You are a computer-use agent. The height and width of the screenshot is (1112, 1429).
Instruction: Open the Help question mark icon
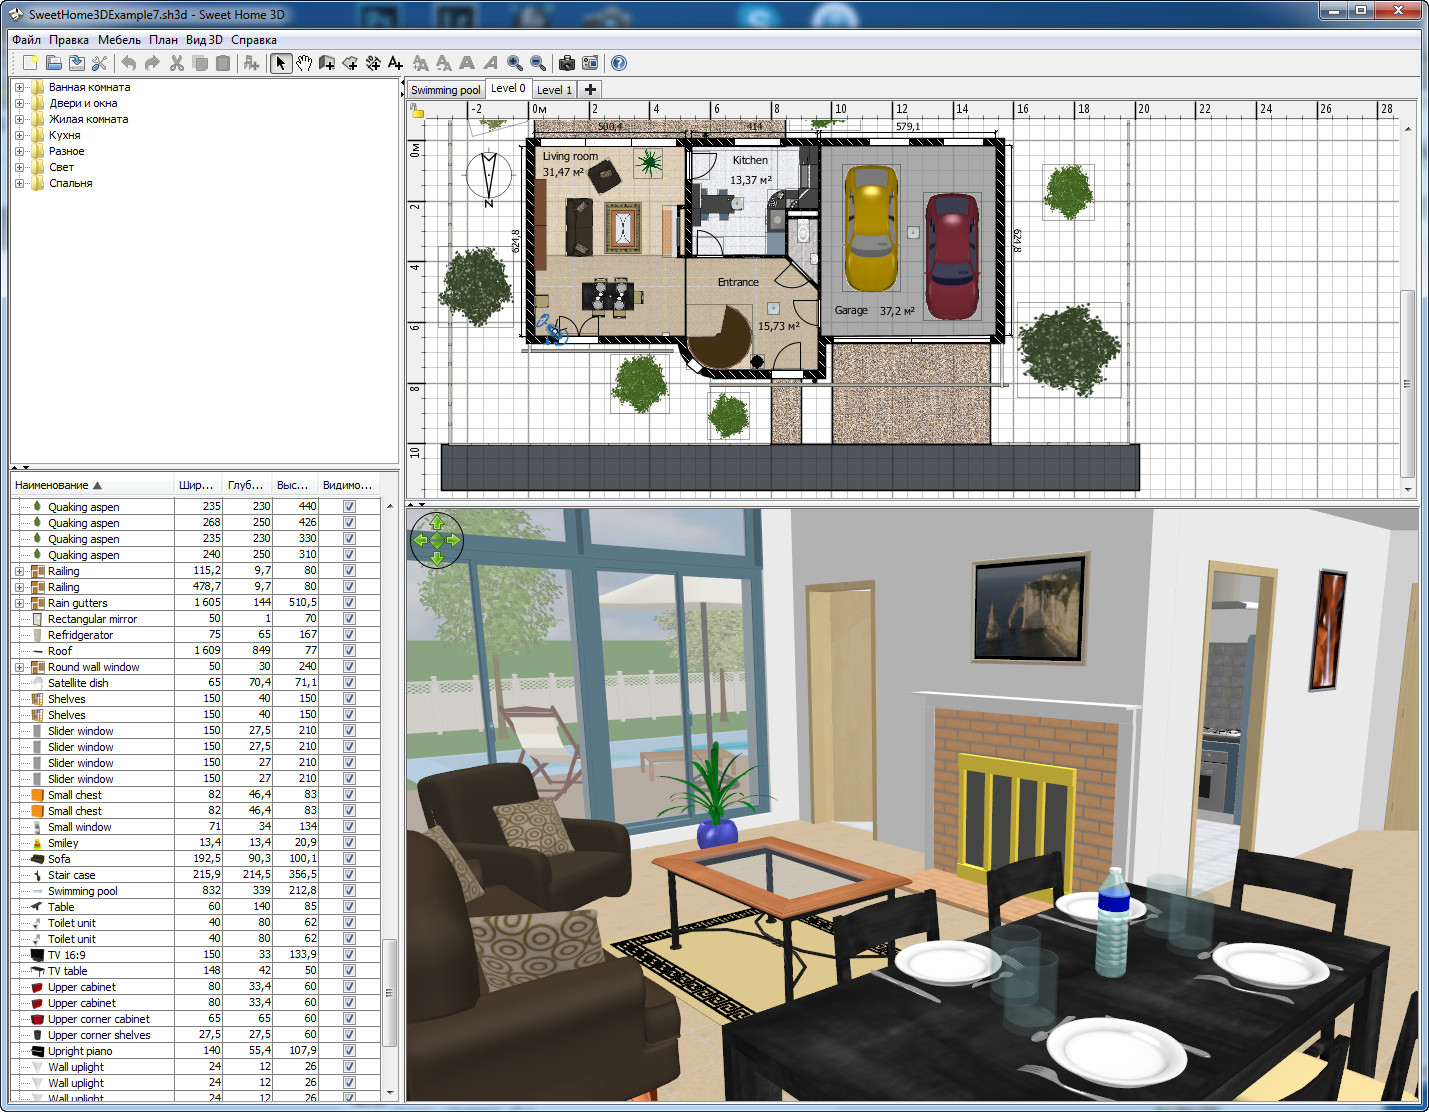[619, 63]
